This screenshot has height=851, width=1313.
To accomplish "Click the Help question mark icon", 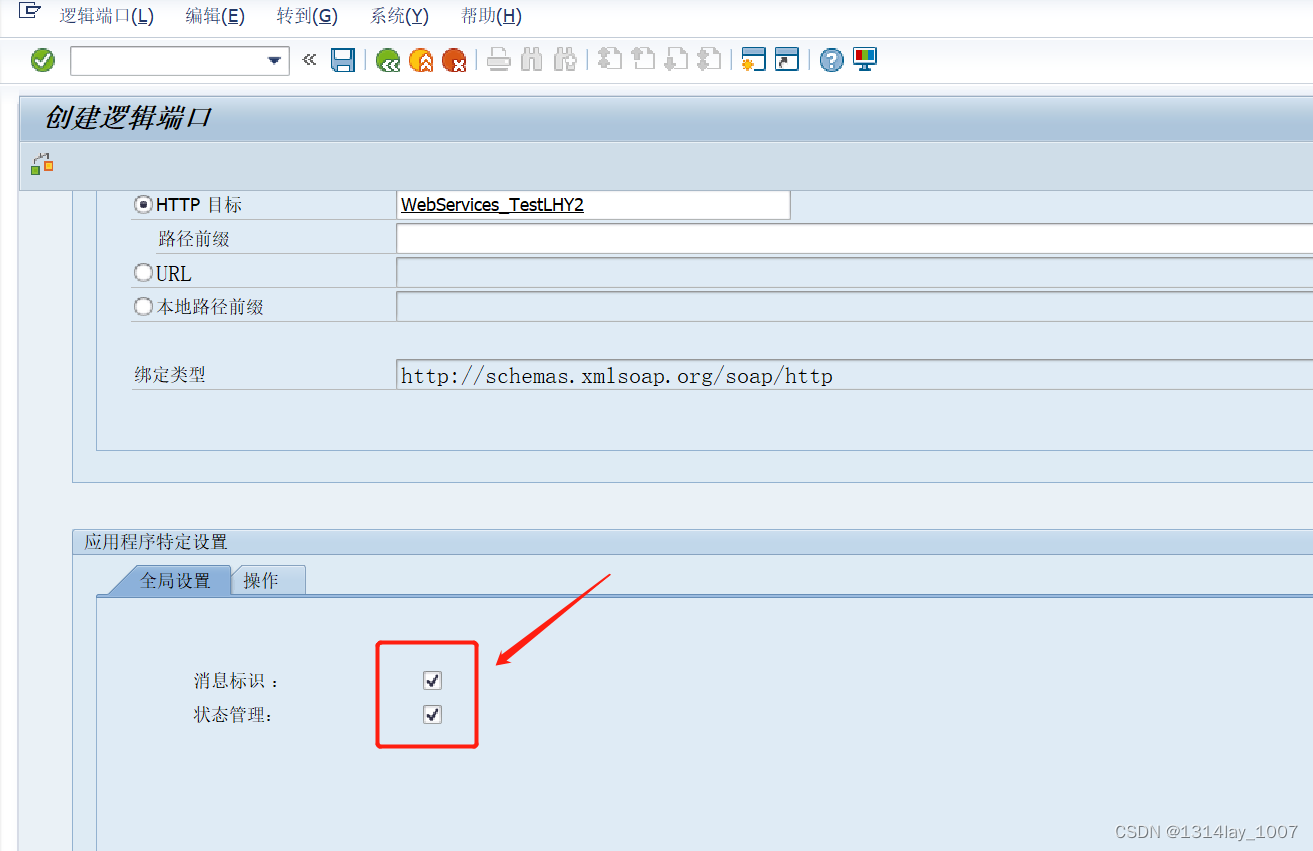I will click(832, 60).
